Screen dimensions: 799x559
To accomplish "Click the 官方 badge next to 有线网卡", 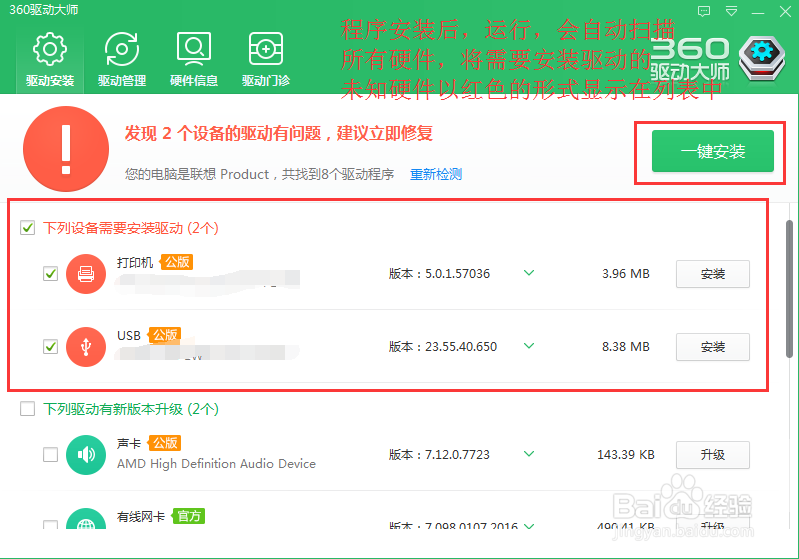I will click(x=189, y=516).
